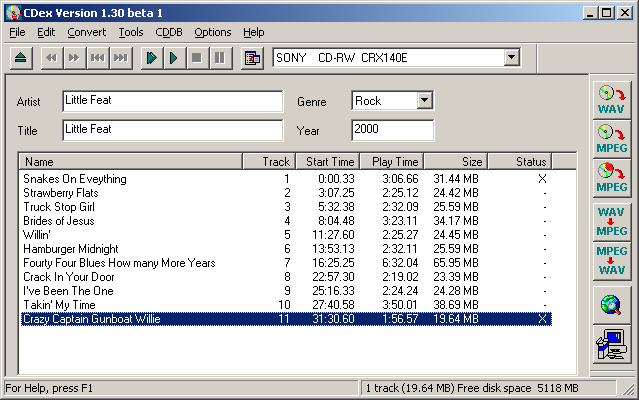
Task: Click the fast forward toolbar button
Action: pyautogui.click(x=74, y=58)
